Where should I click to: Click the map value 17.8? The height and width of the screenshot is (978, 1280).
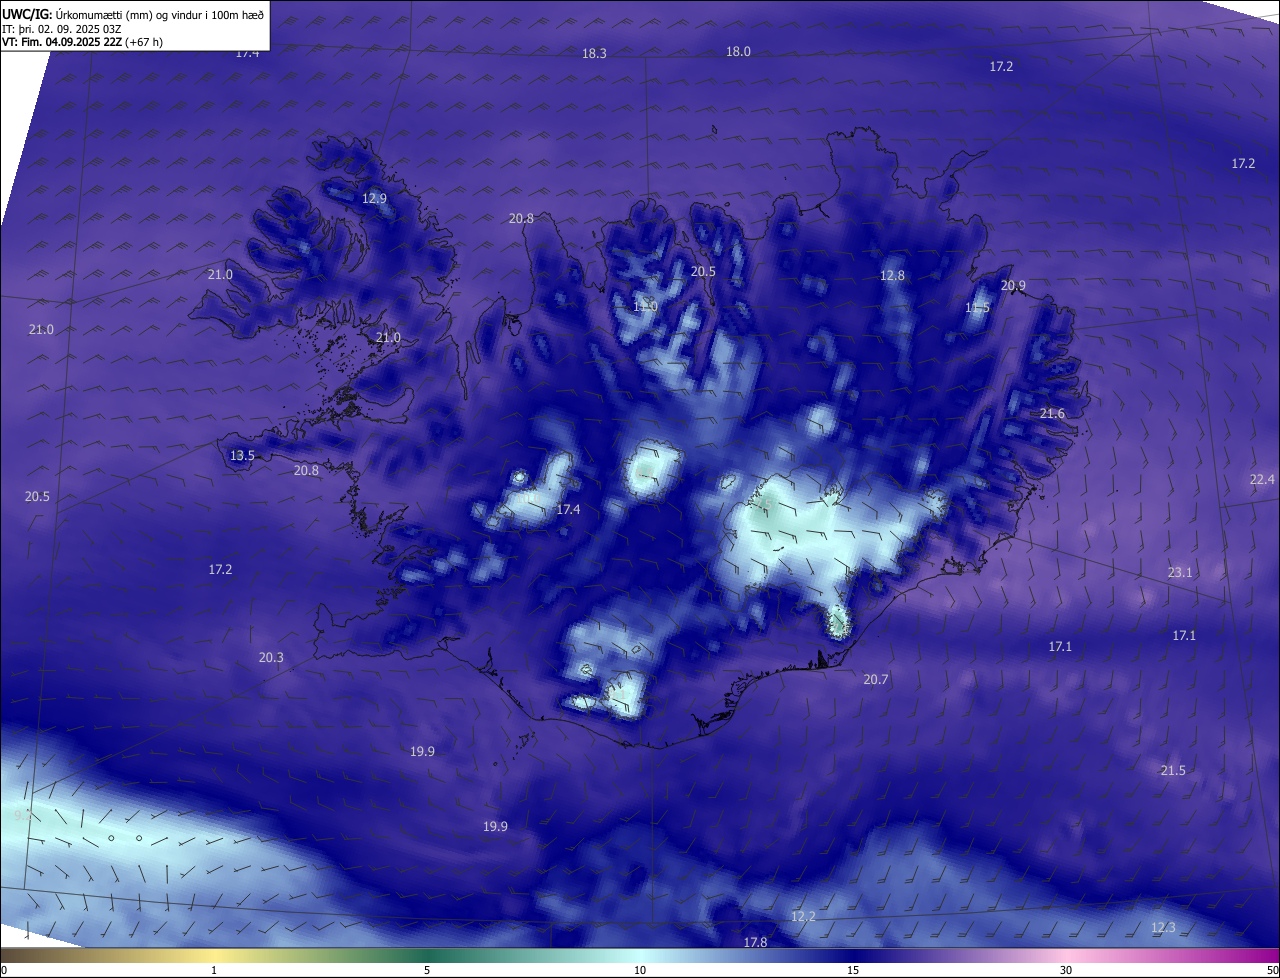[x=755, y=942]
